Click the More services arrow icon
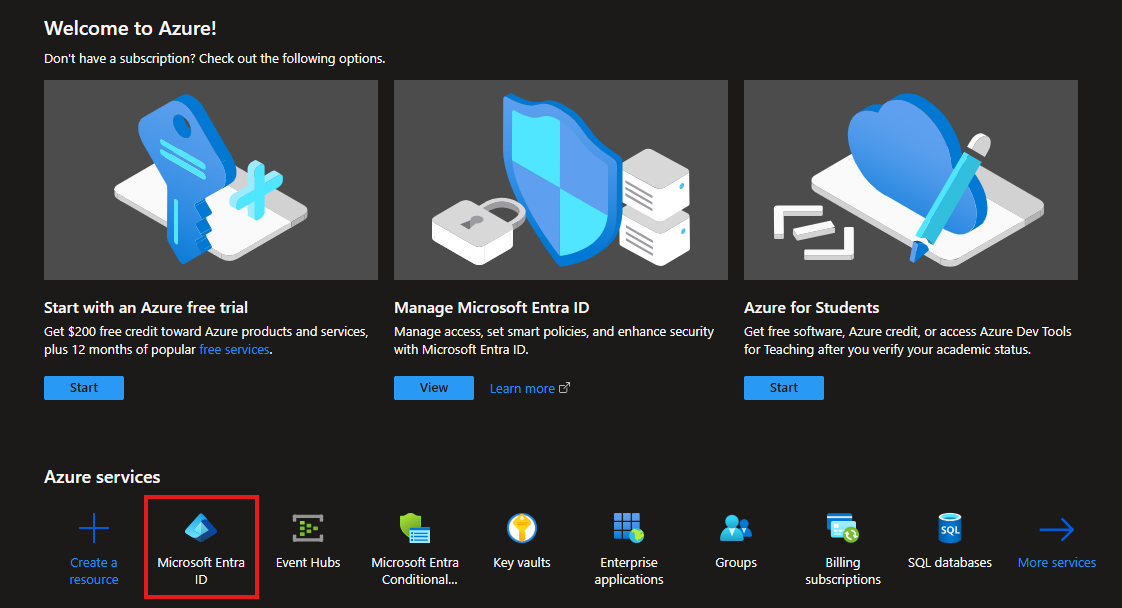This screenshot has width=1122, height=608. [1057, 529]
